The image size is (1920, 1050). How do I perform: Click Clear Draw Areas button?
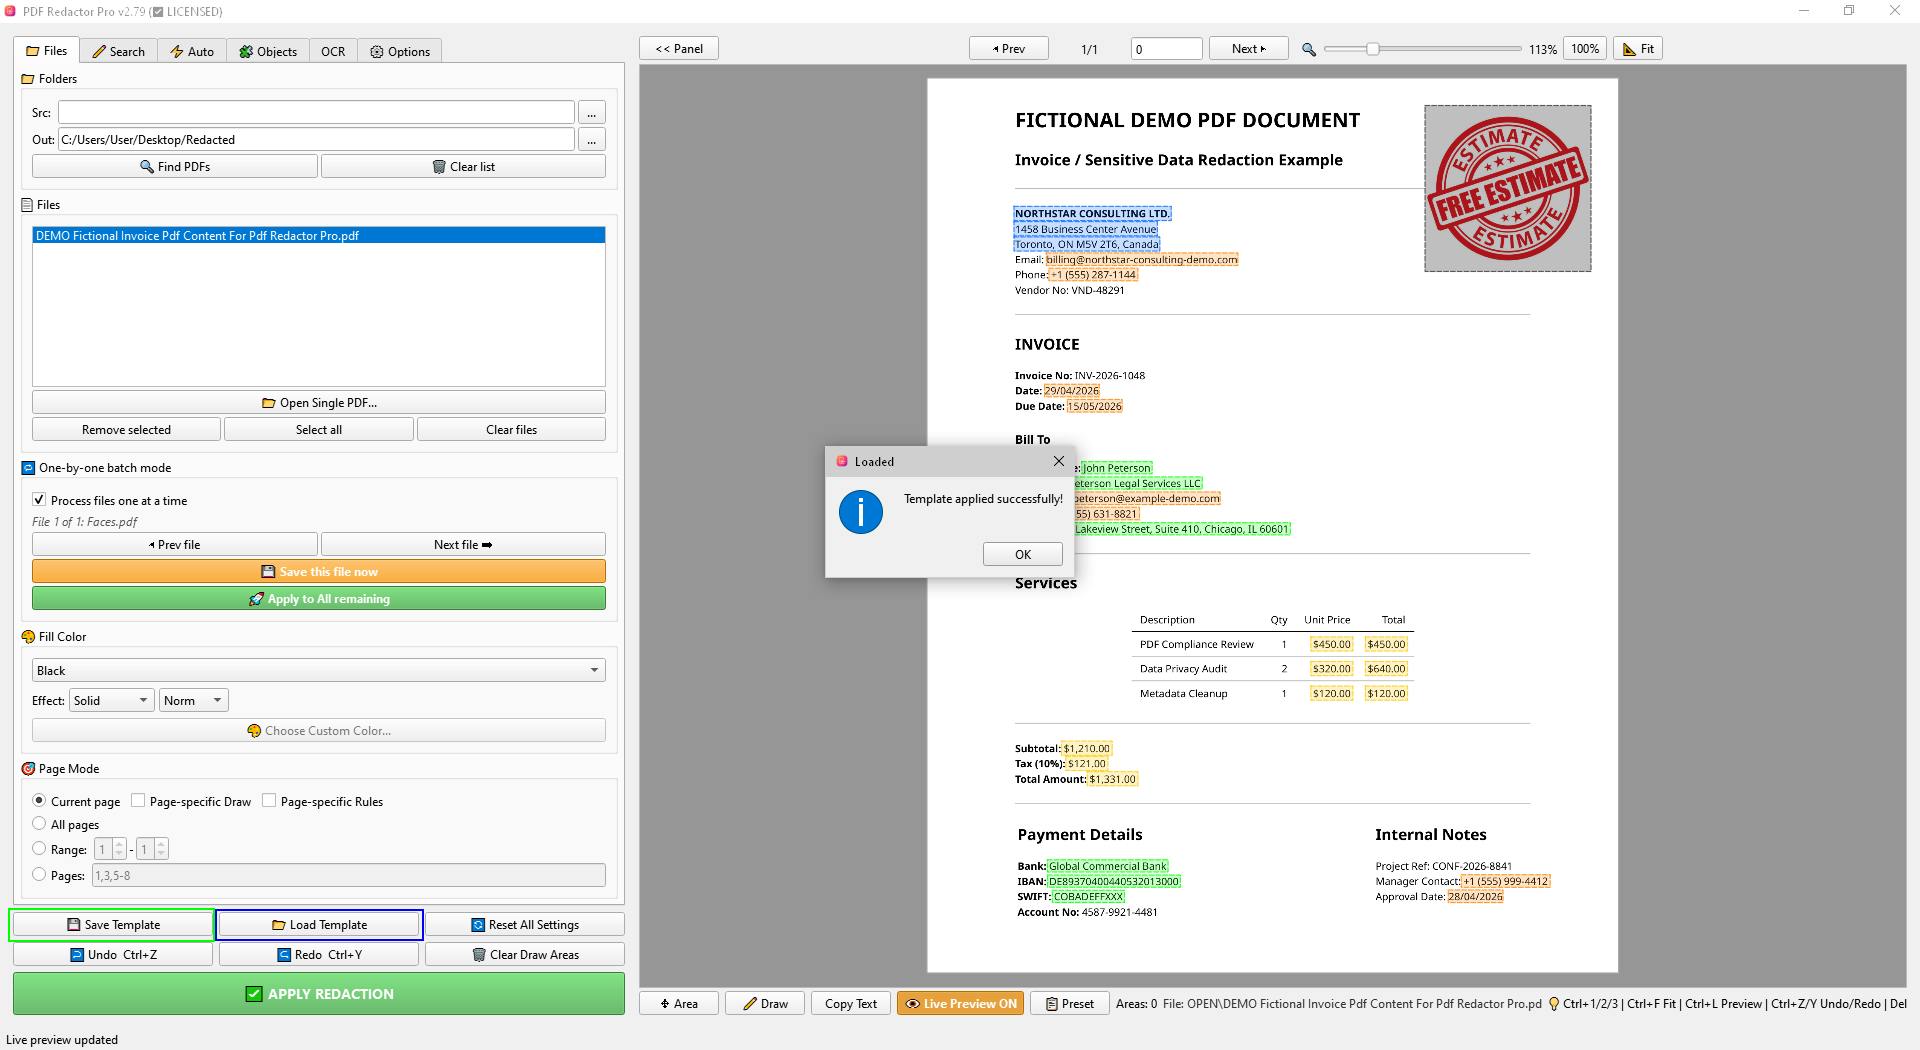click(x=525, y=955)
